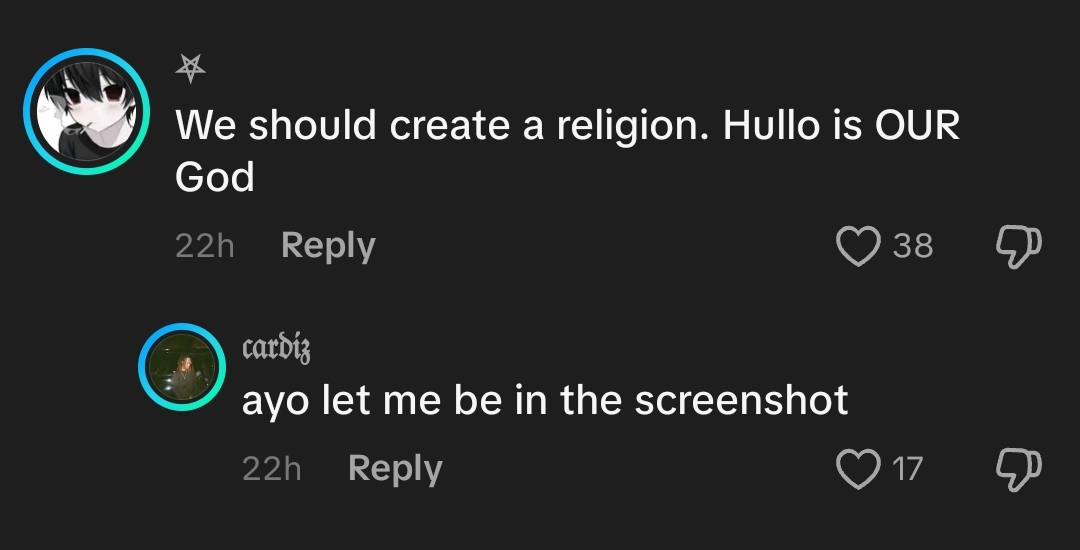Open the anime avatar commenter's profile picture
This screenshot has width=1080, height=550.
[87, 111]
